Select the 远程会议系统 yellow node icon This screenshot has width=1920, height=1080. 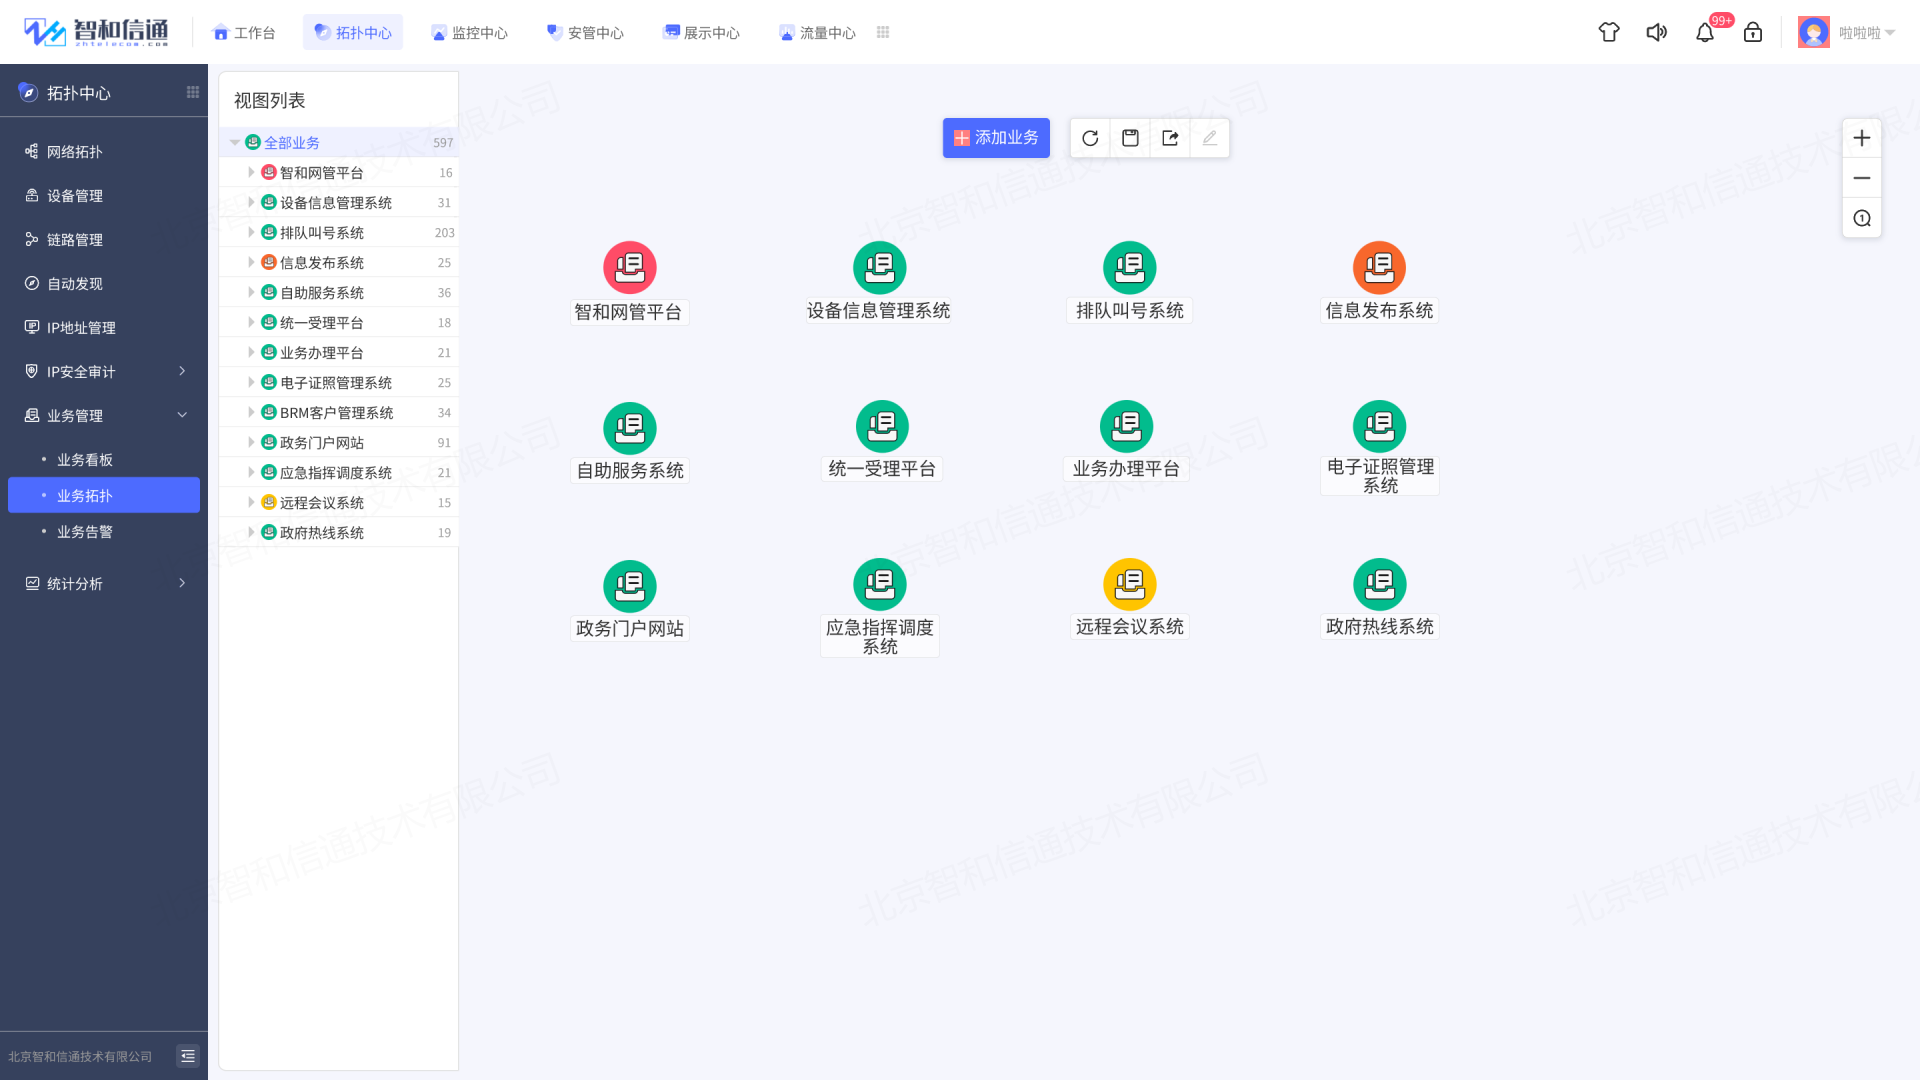point(1129,584)
